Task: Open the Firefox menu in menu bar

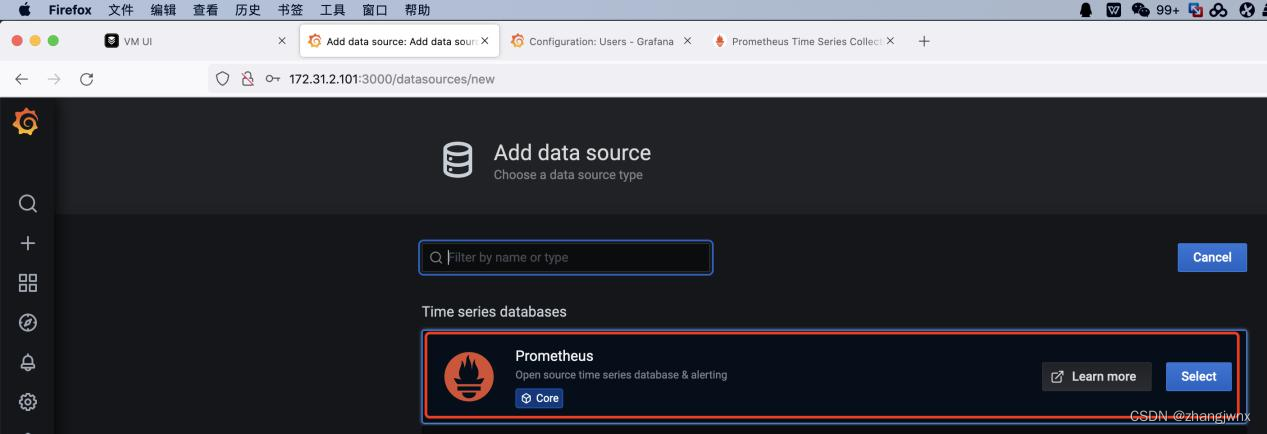Action: 70,10
